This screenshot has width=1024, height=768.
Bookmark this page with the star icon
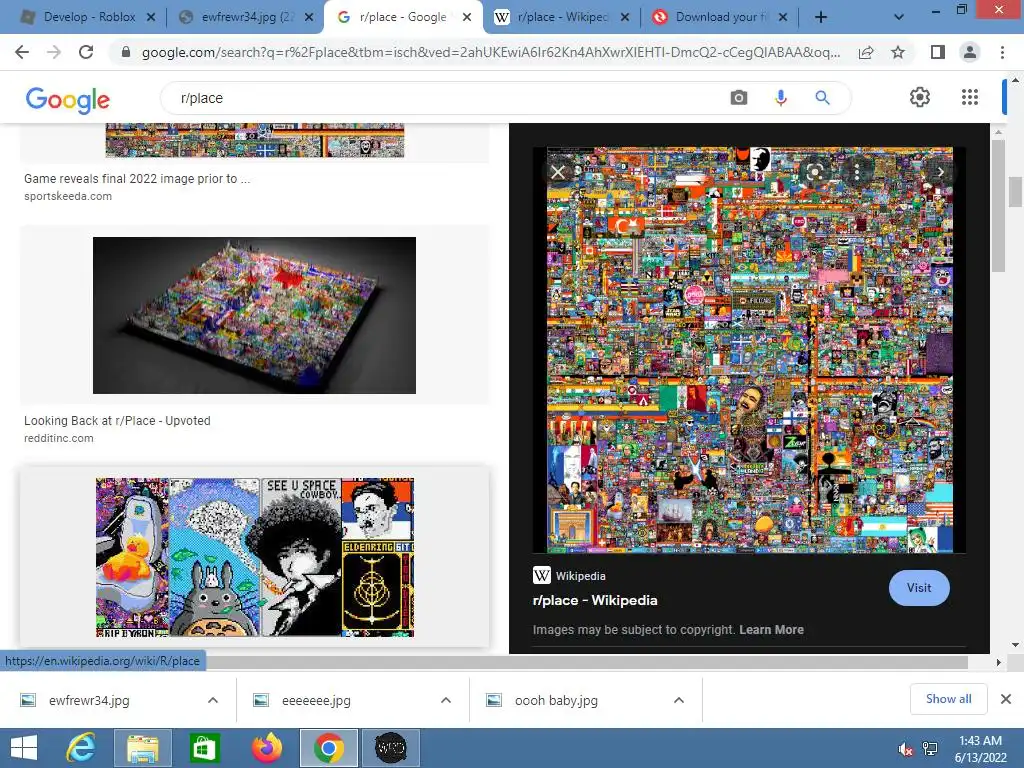pyautogui.click(x=898, y=52)
